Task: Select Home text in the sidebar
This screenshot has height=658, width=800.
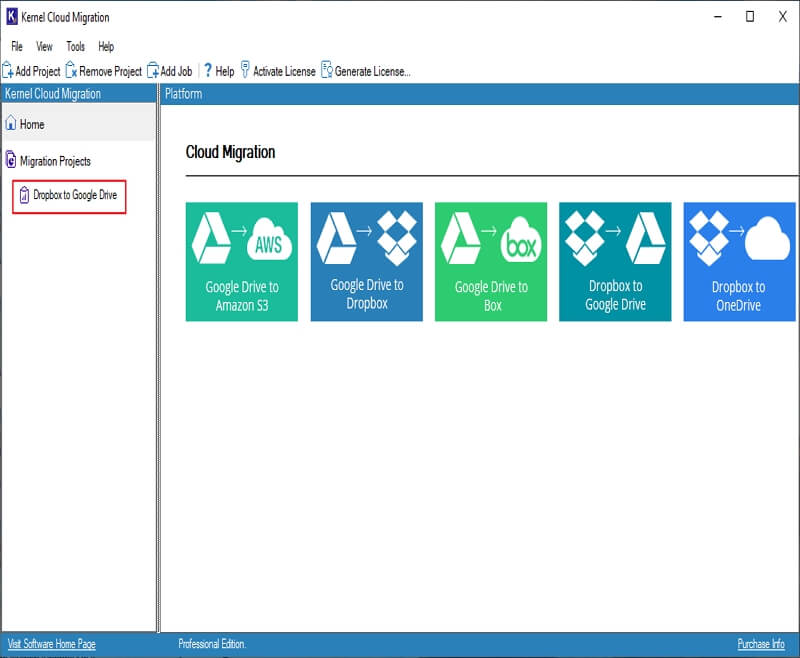Action: tap(32, 124)
